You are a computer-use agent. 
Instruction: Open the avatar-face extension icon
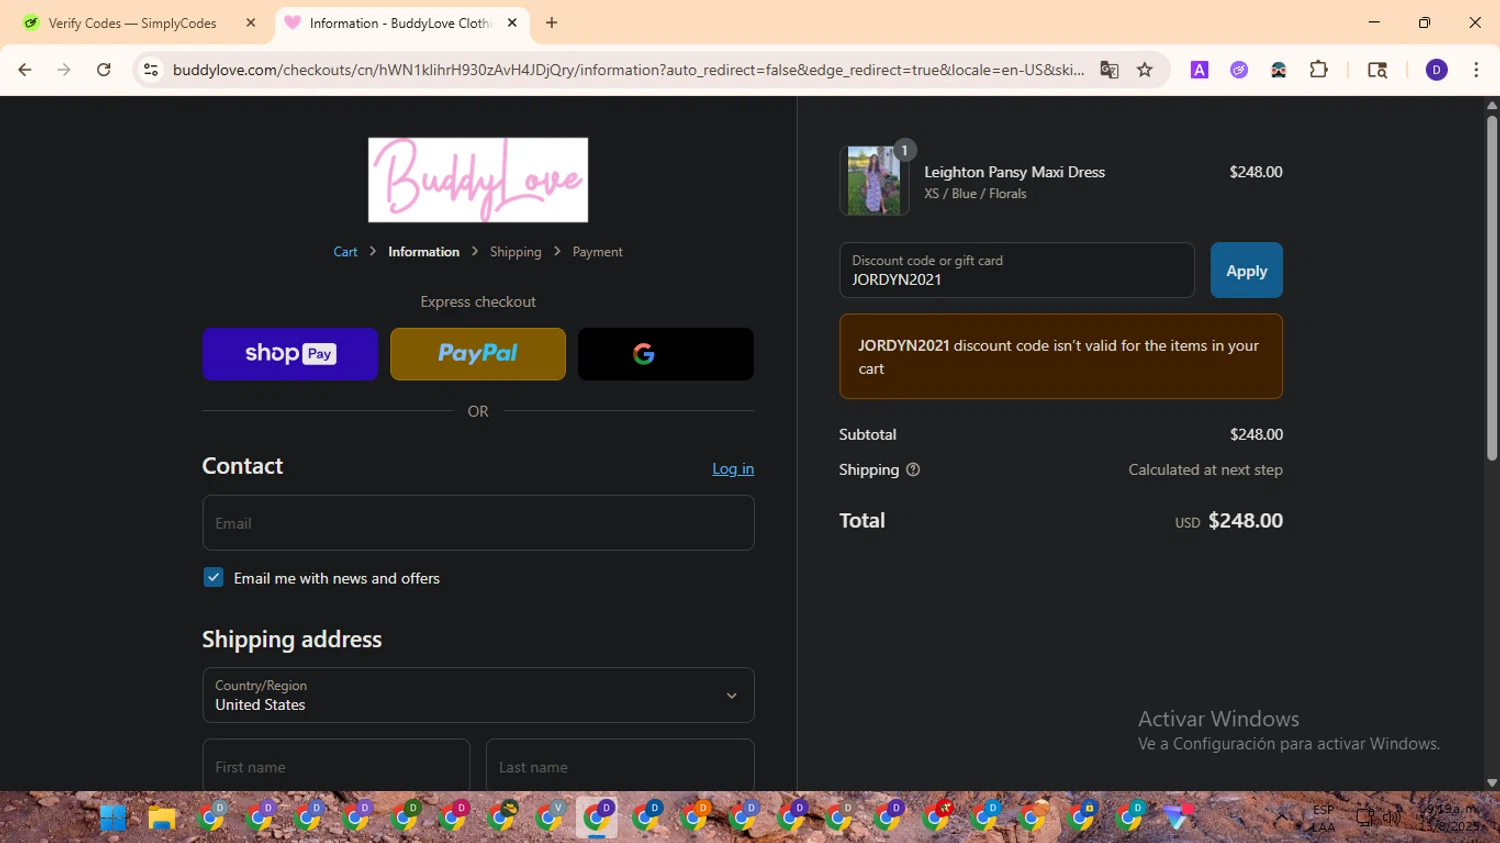[1278, 70]
